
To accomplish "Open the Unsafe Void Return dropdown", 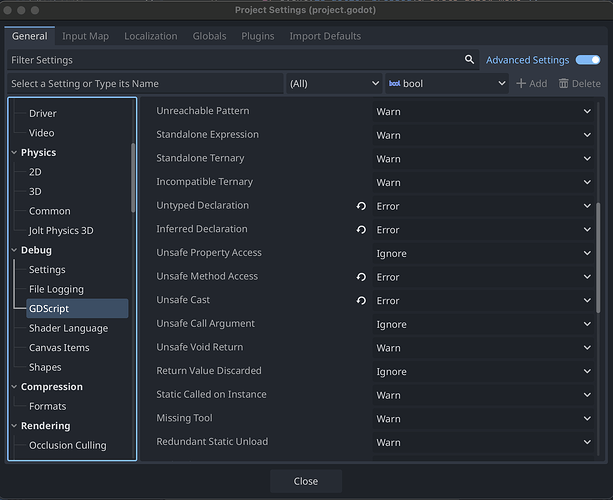I will click(483, 348).
